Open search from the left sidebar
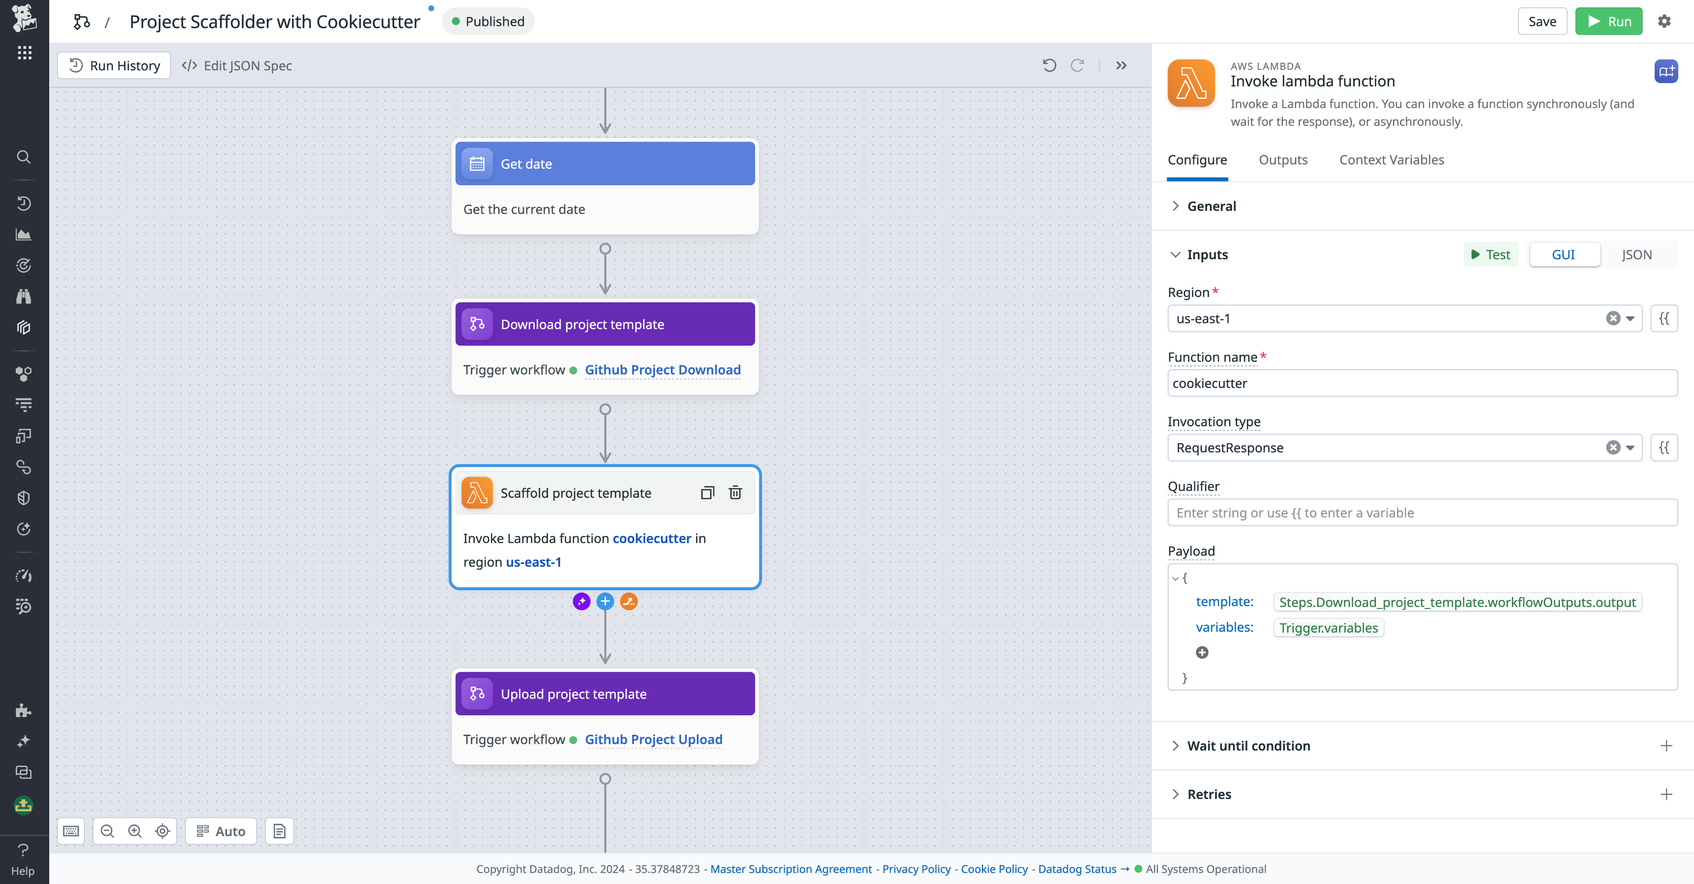 coord(24,157)
